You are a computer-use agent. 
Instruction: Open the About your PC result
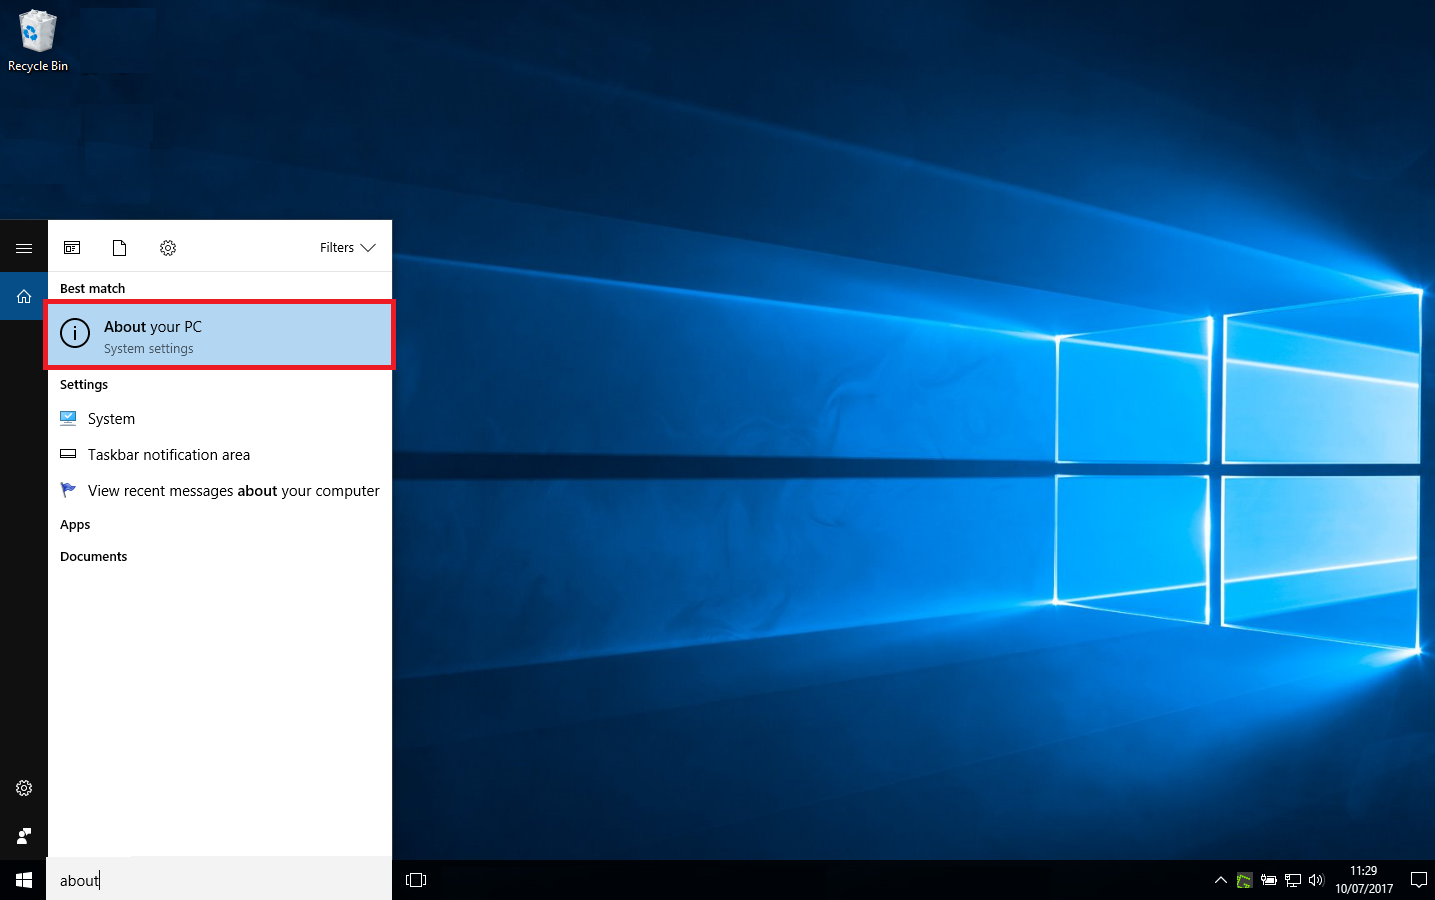220,336
